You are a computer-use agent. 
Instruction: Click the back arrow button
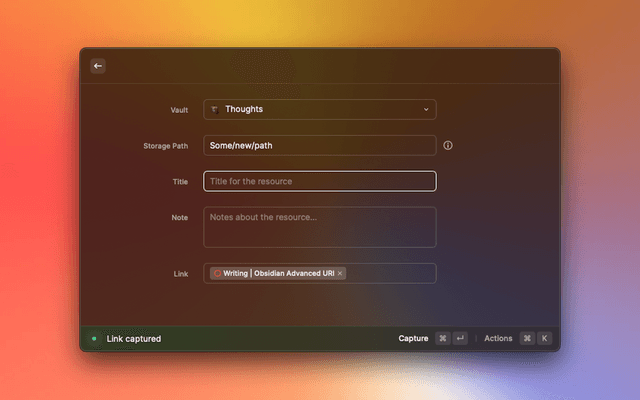point(98,66)
